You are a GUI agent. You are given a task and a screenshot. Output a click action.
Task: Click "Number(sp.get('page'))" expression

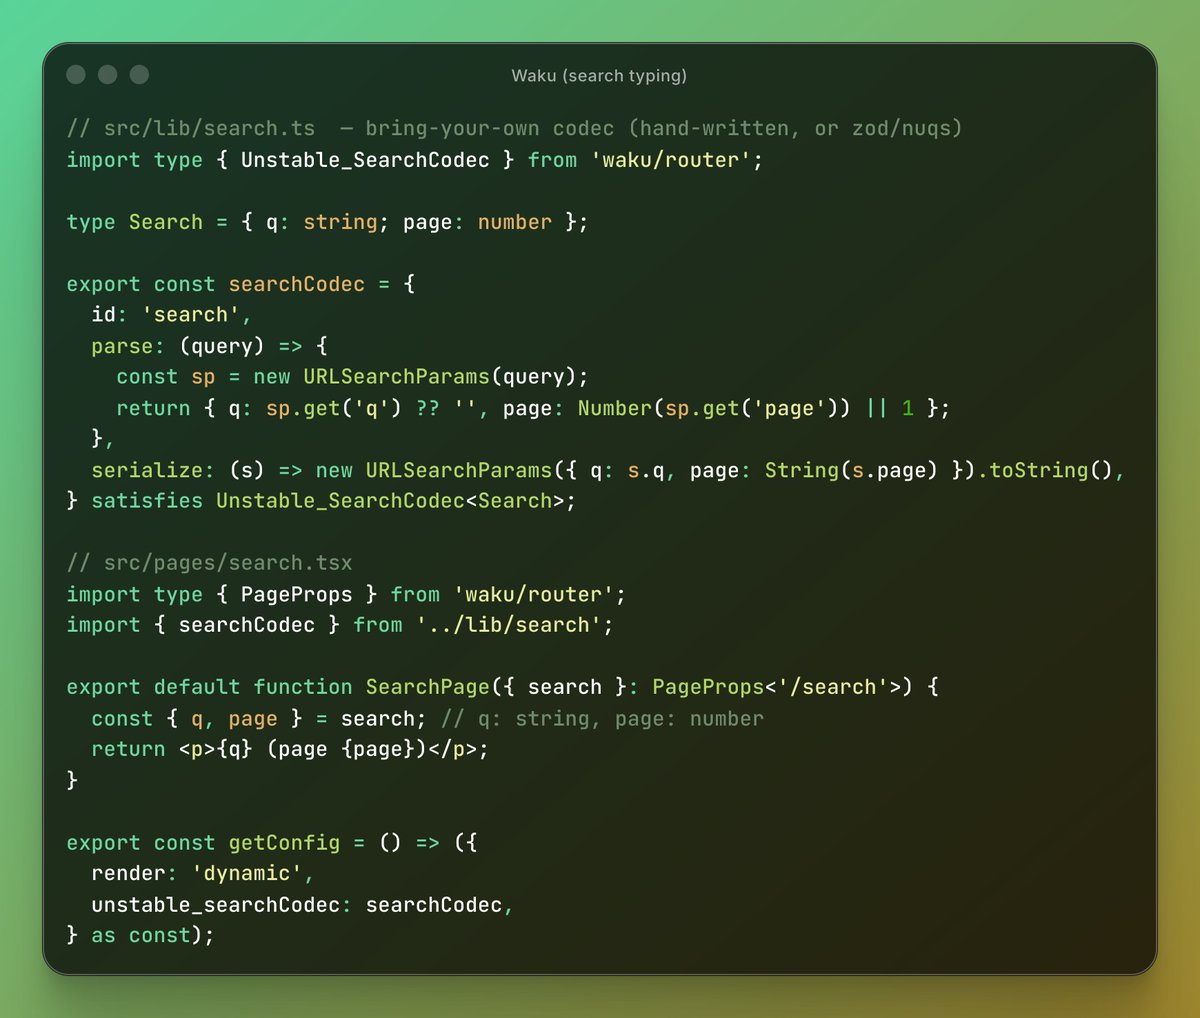click(714, 408)
